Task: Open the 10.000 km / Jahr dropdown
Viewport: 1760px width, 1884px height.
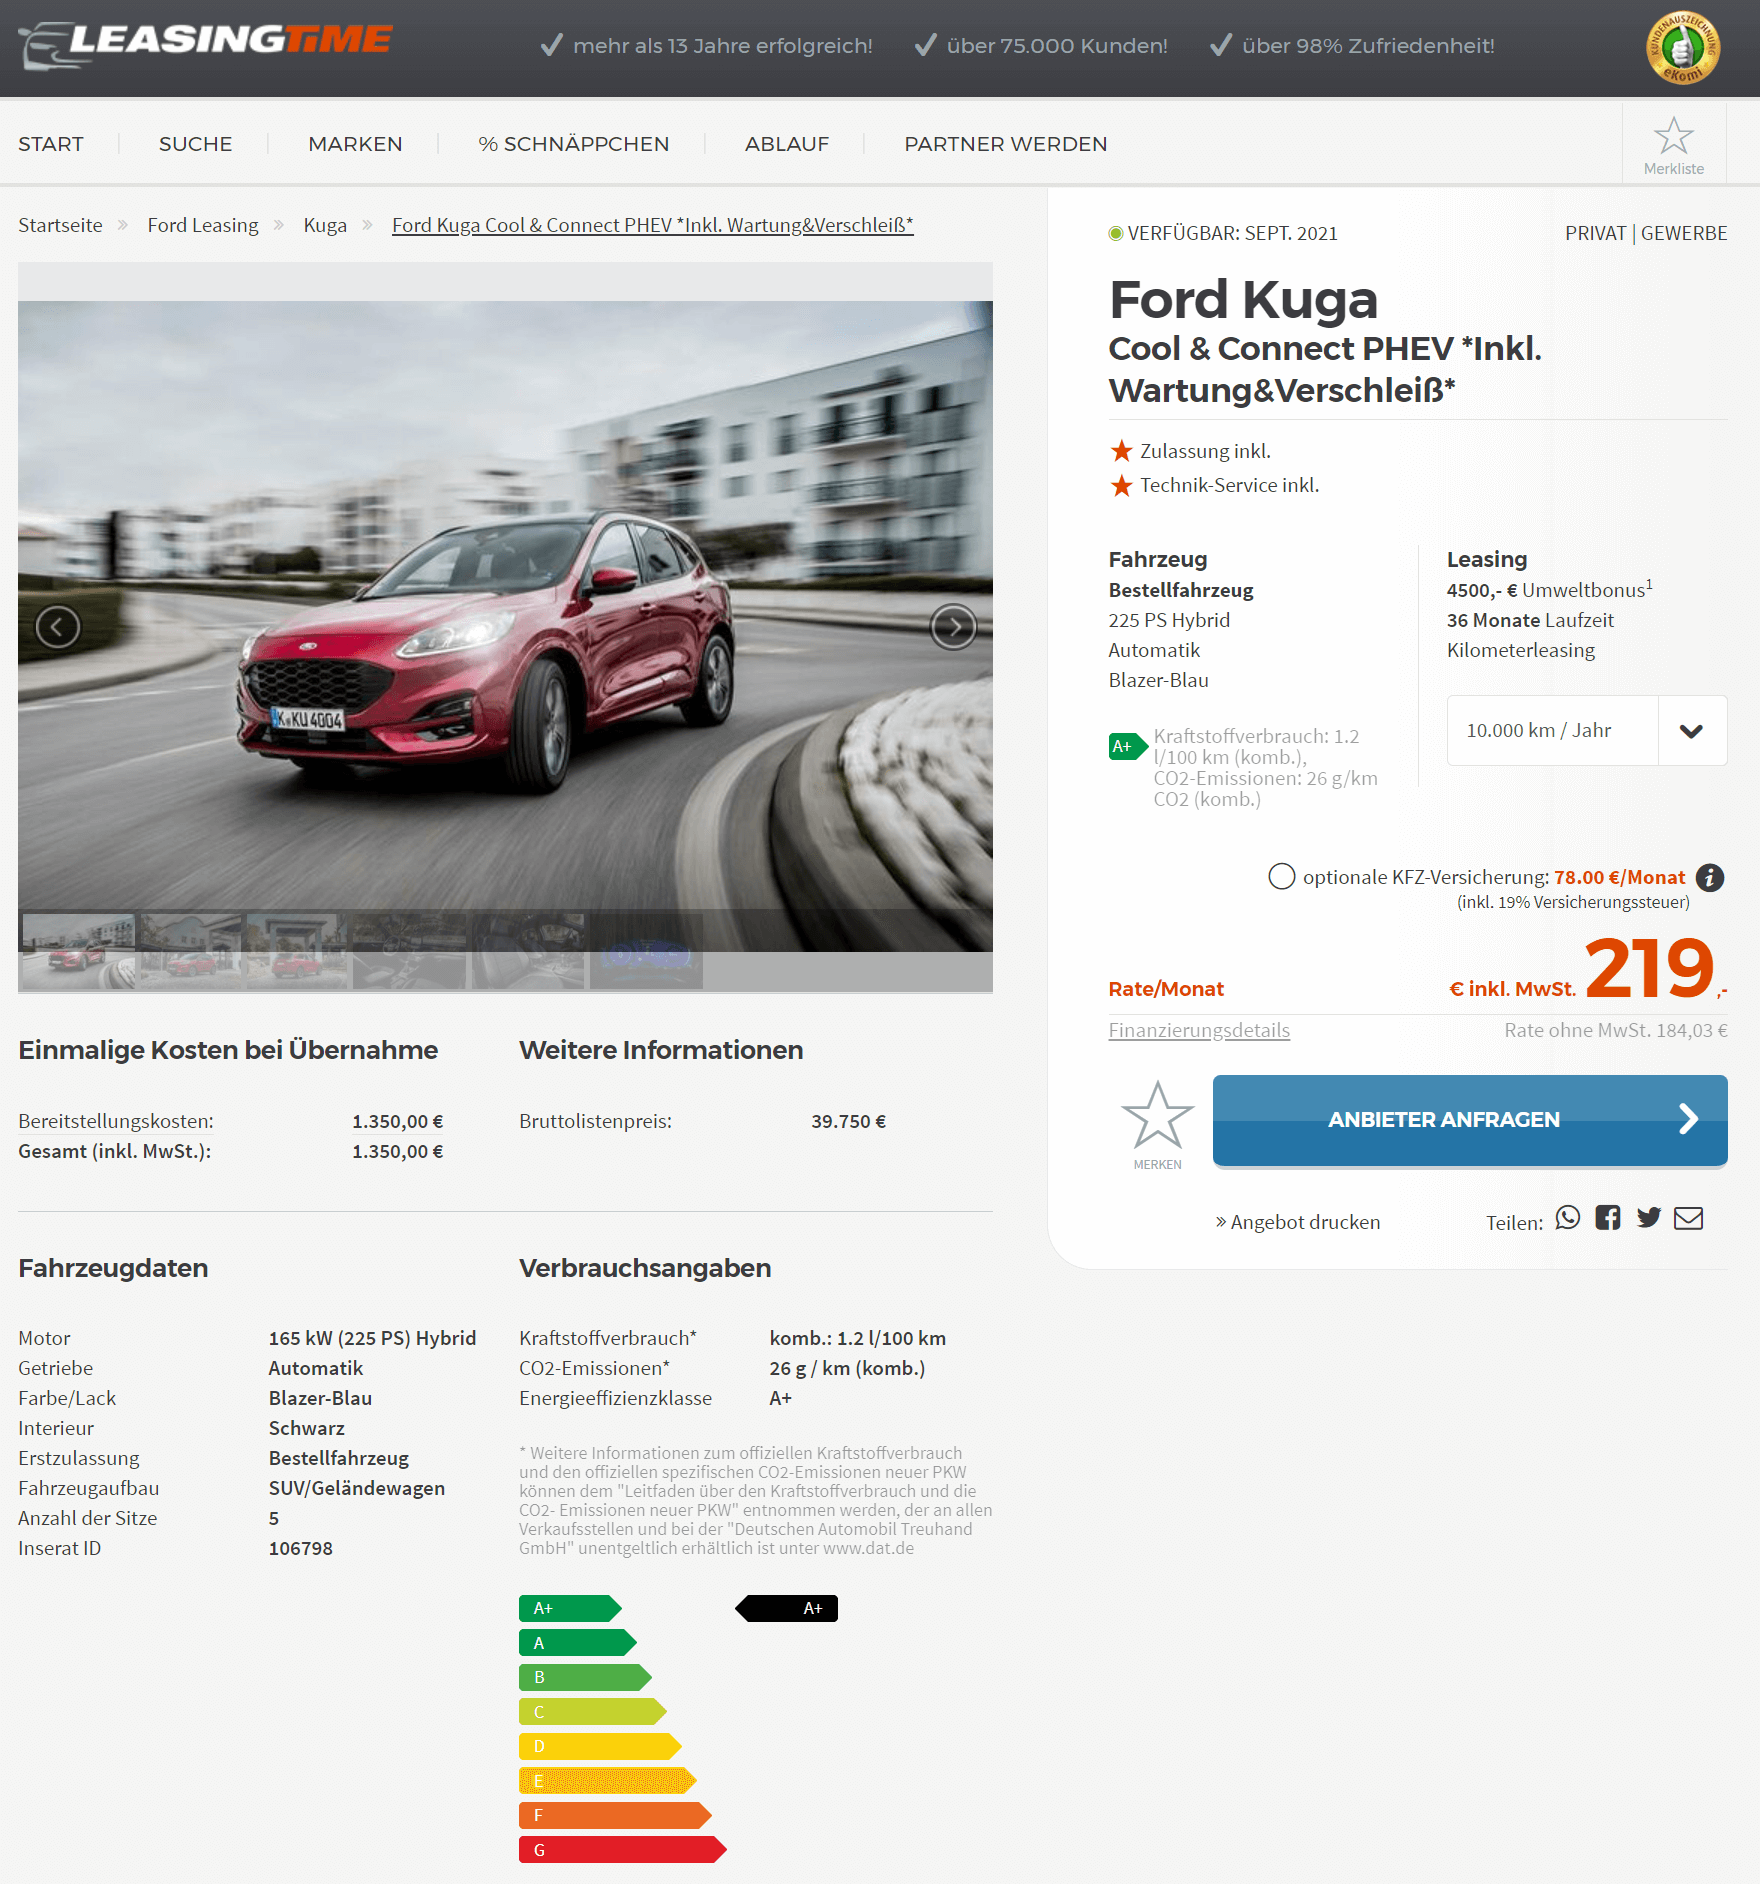Action: coord(1587,731)
